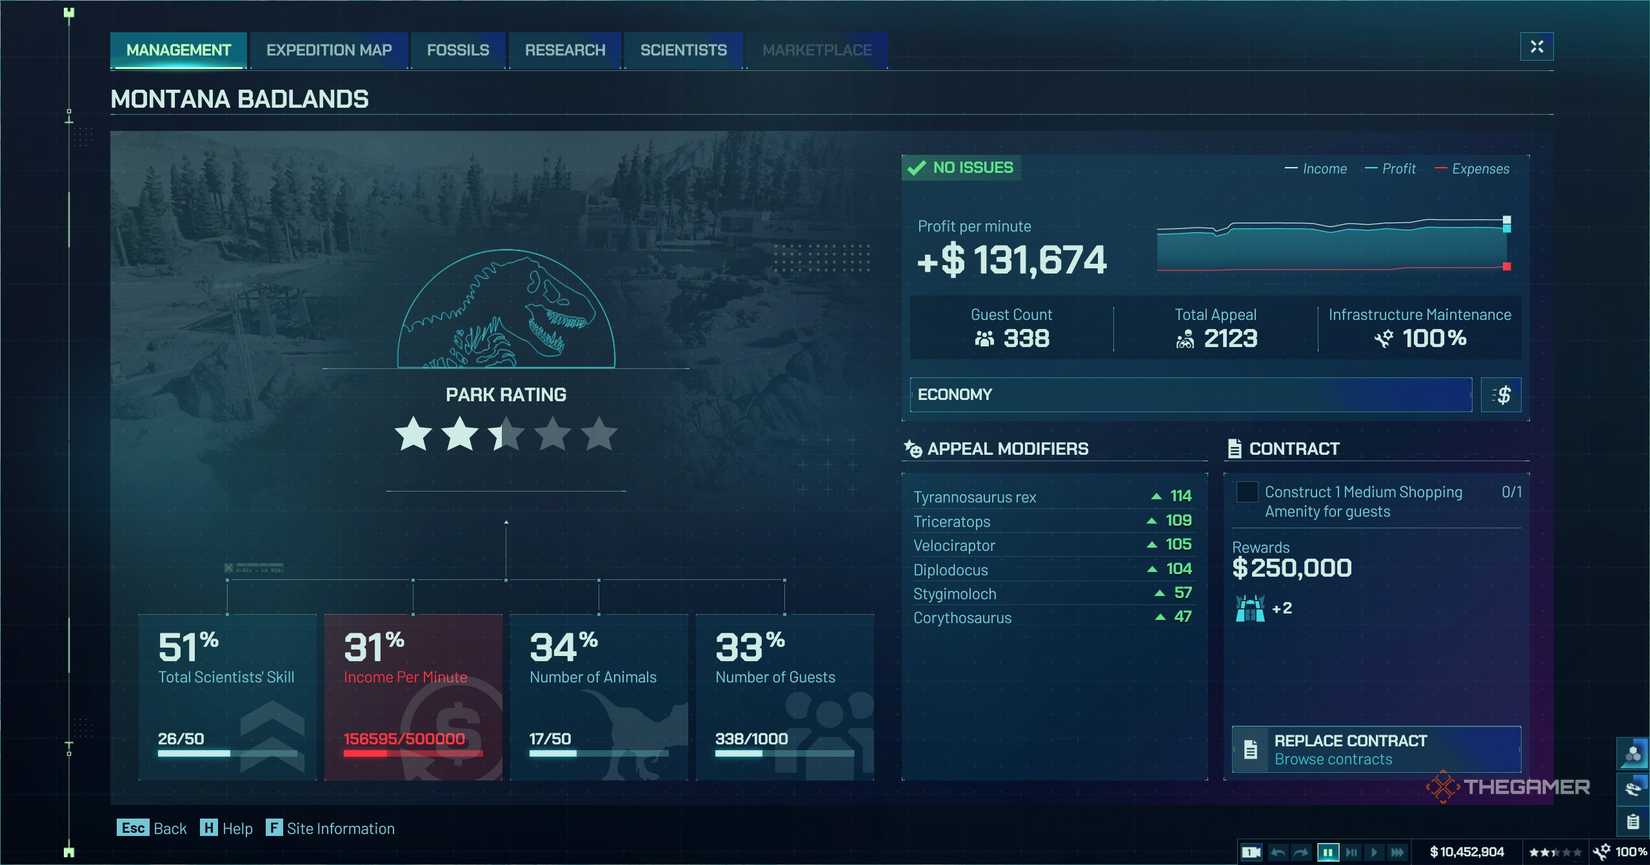Click the wrench maintenance icon in status bar
The width and height of the screenshot is (1650, 865).
(1602, 852)
